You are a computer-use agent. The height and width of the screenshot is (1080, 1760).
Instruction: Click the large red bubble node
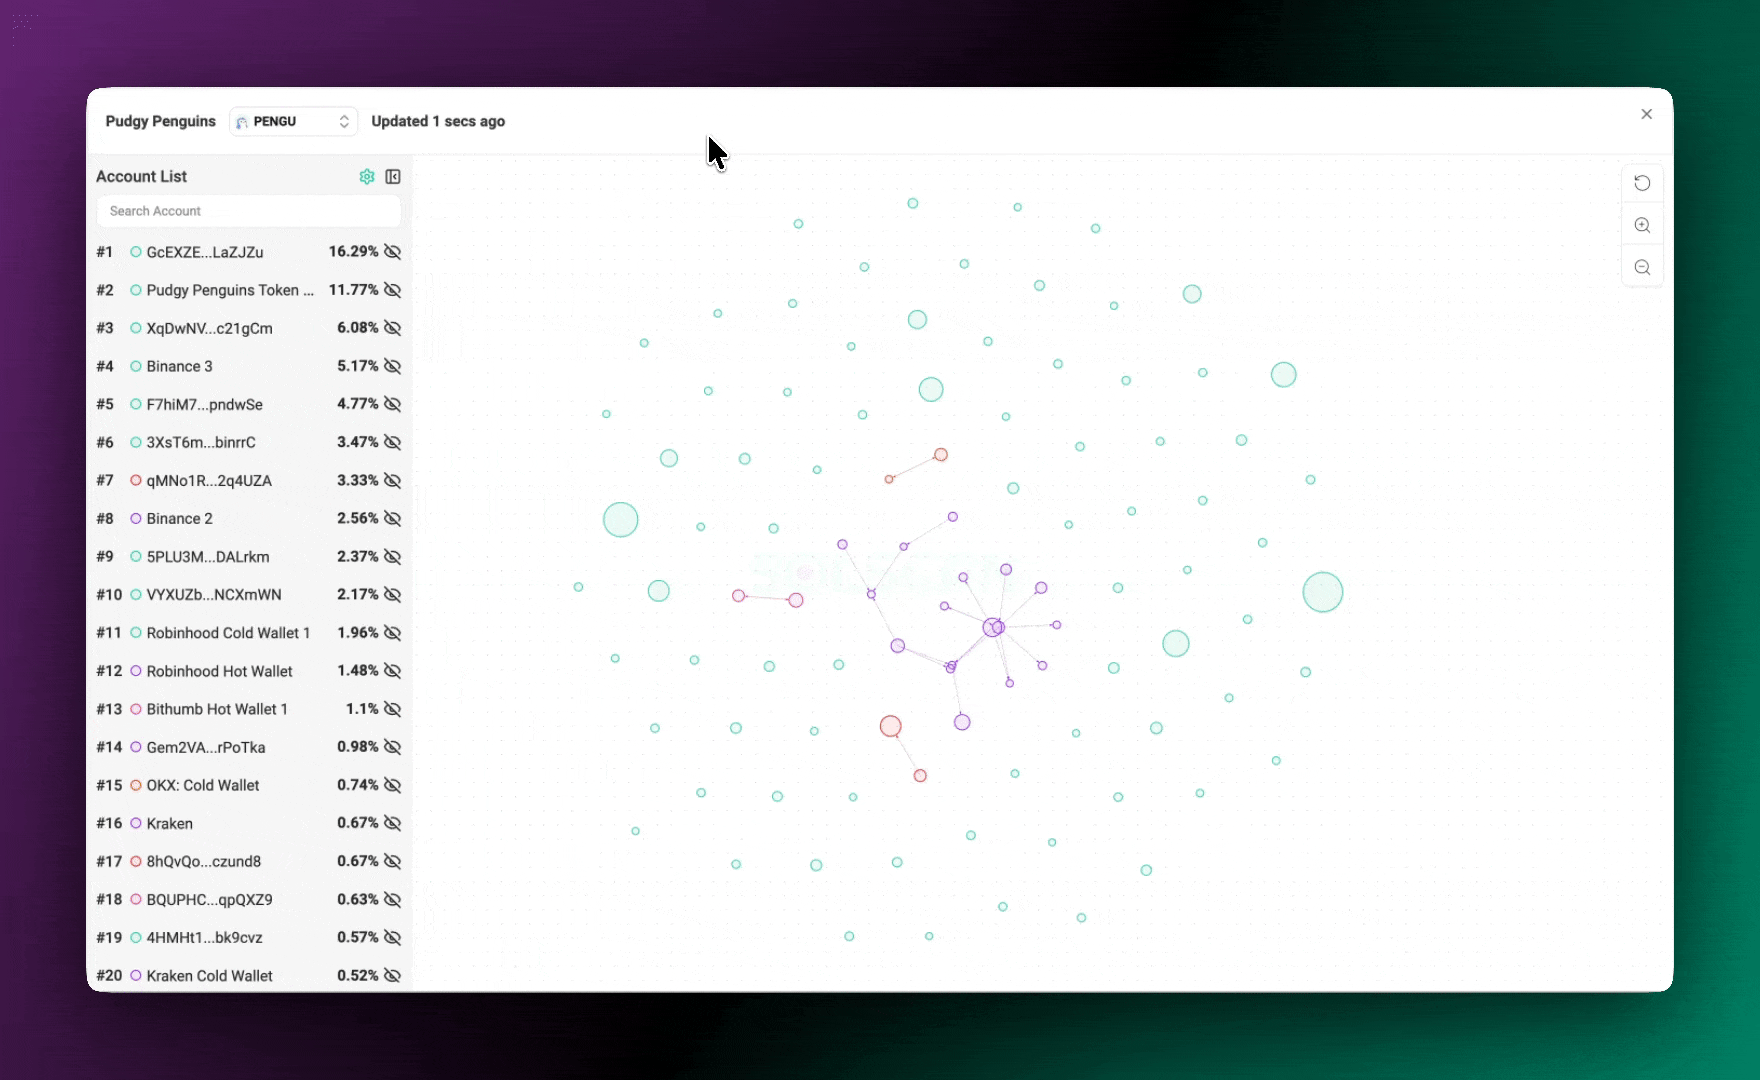point(890,726)
